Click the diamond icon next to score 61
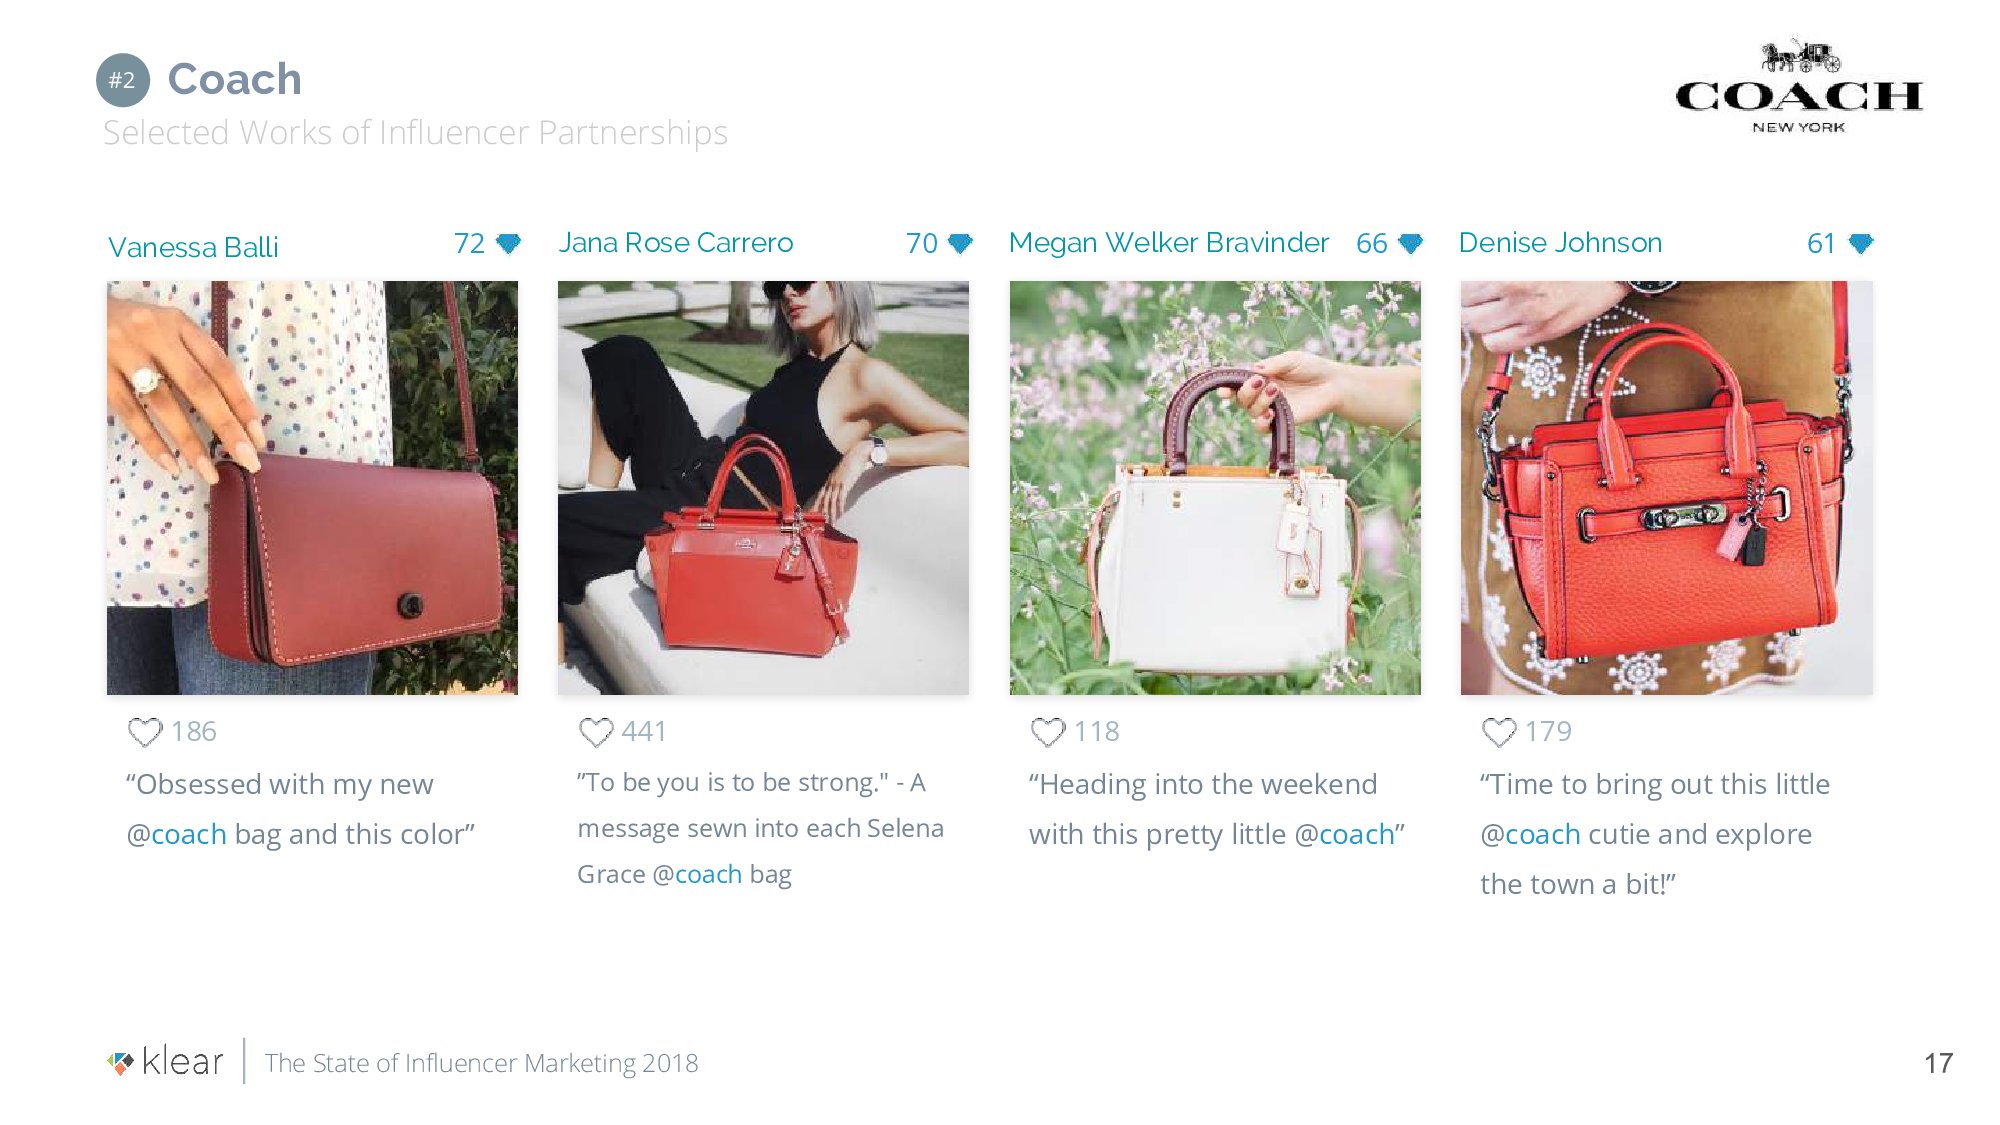Screen dimensions: 2000x1125 [x=1861, y=243]
